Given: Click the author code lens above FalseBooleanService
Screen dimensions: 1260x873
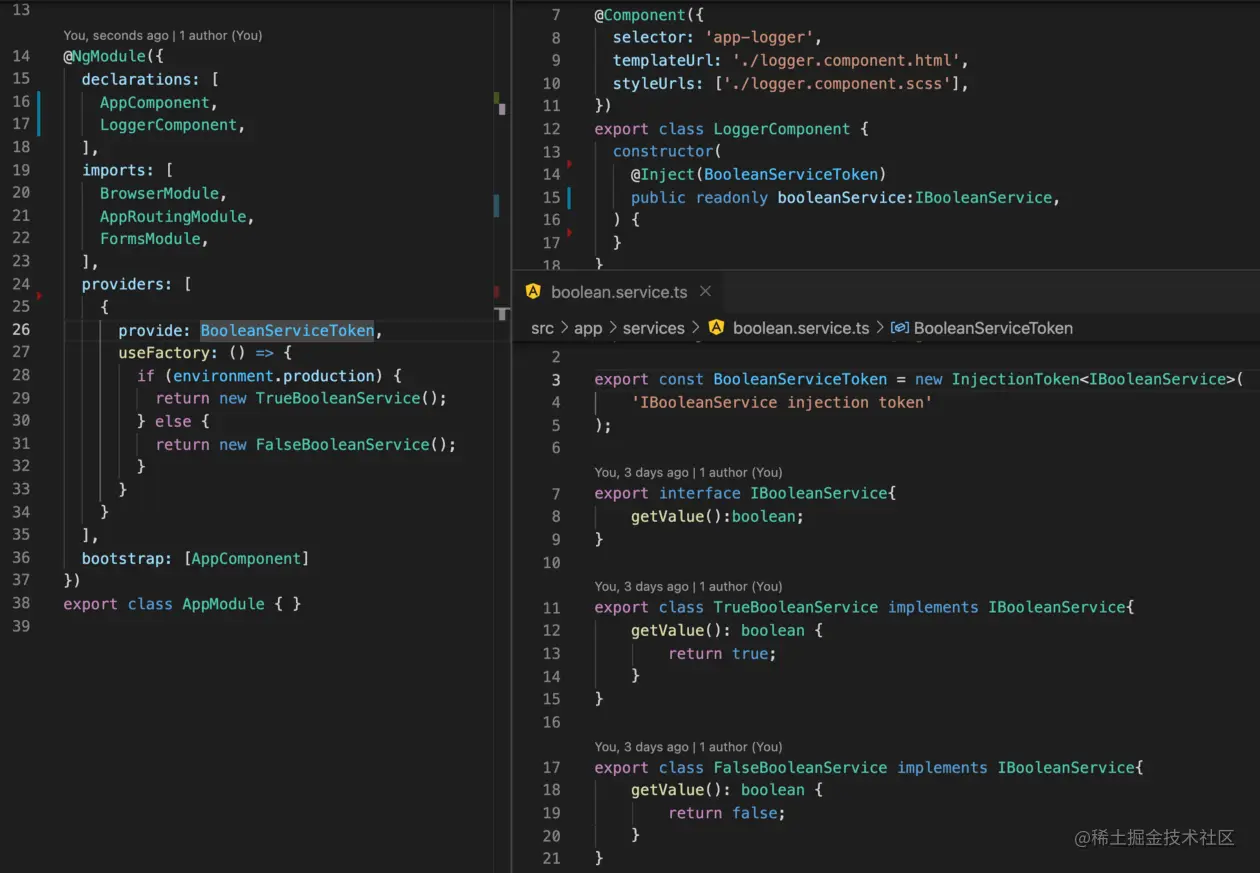Looking at the screenshot, I should [x=688, y=747].
